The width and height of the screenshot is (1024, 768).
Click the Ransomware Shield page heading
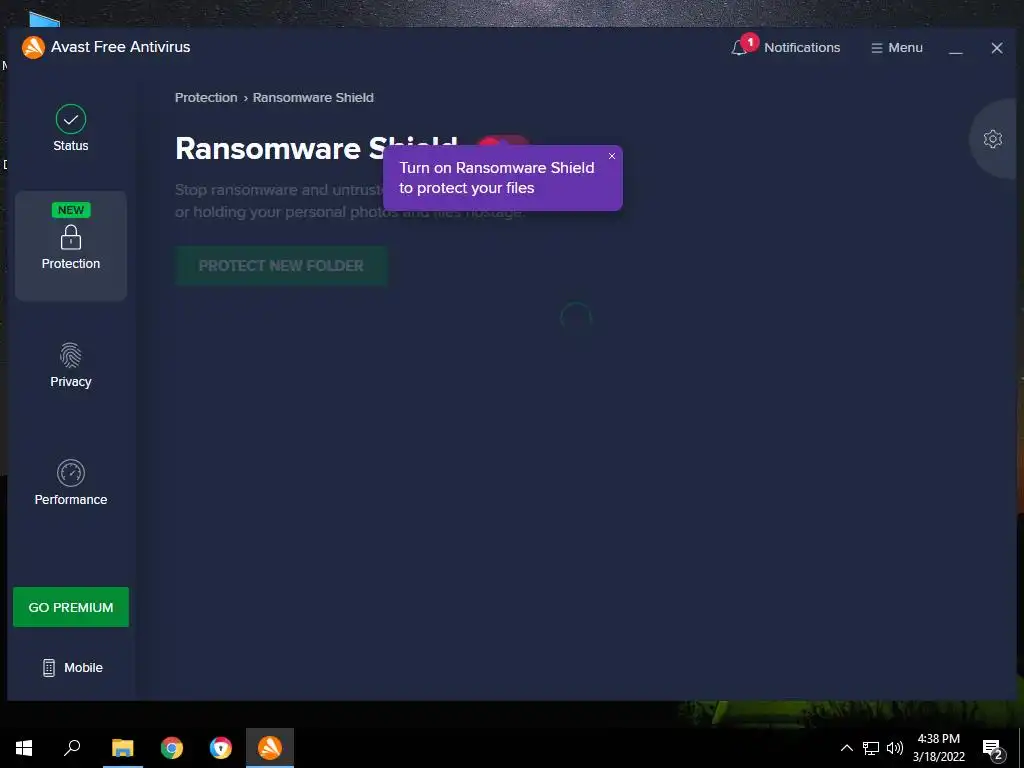(316, 148)
